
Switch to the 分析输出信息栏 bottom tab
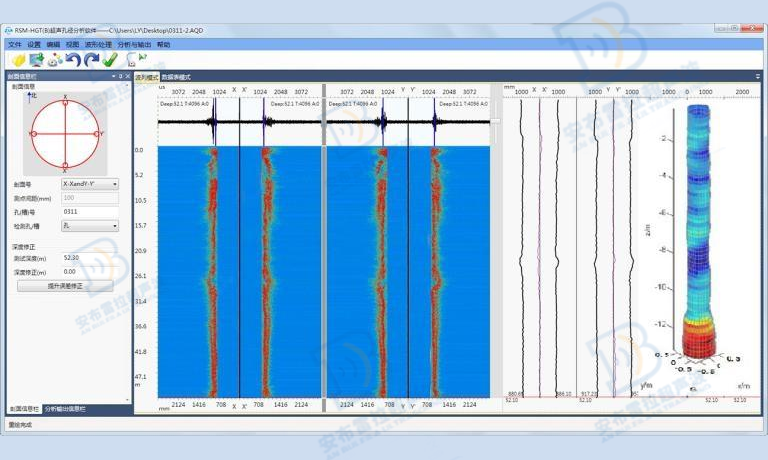[65, 409]
